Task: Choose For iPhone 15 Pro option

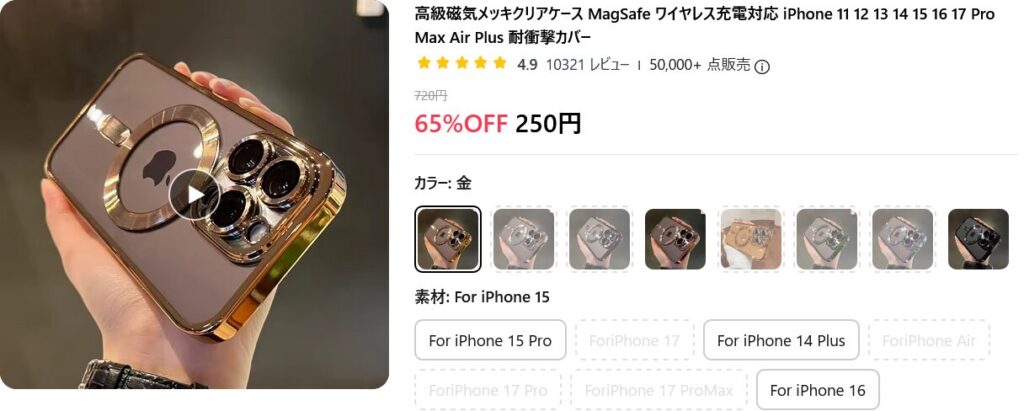Action: [490, 340]
